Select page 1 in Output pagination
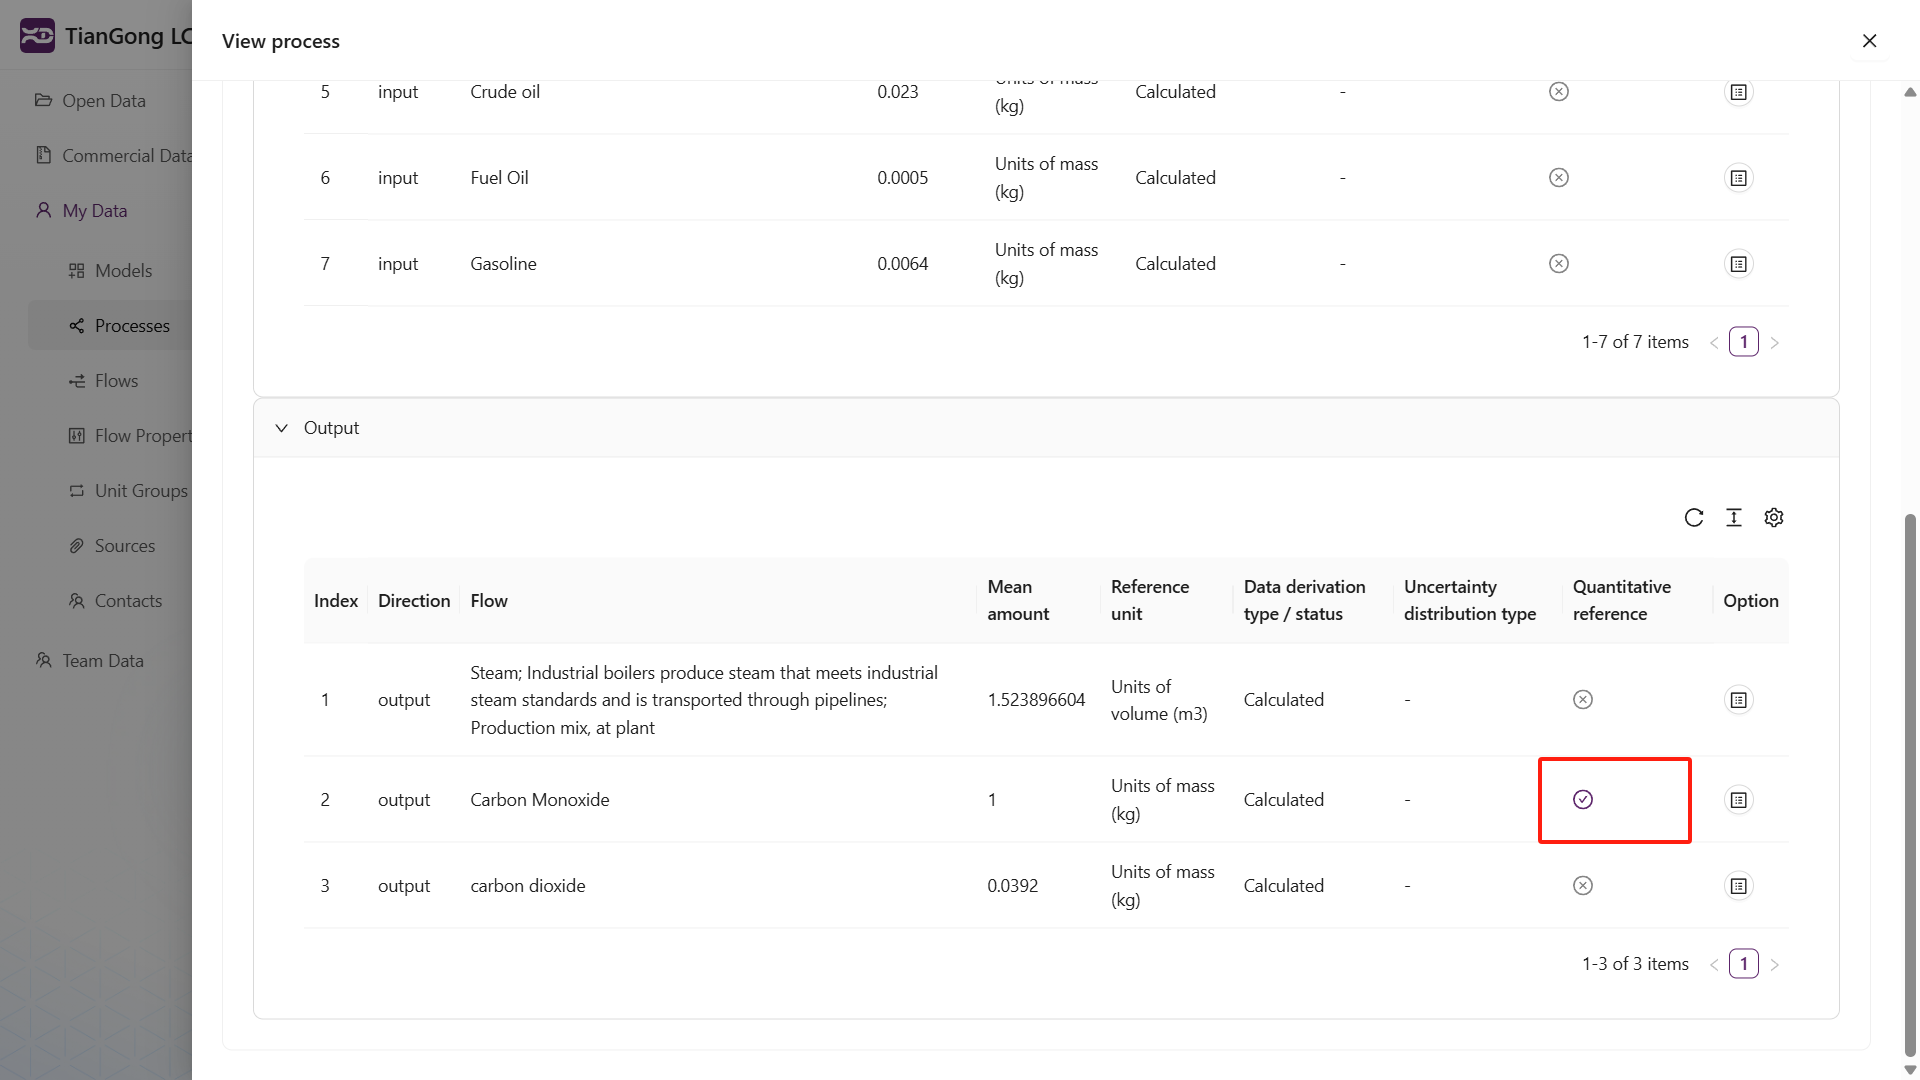Image resolution: width=1920 pixels, height=1080 pixels. pyautogui.click(x=1743, y=964)
